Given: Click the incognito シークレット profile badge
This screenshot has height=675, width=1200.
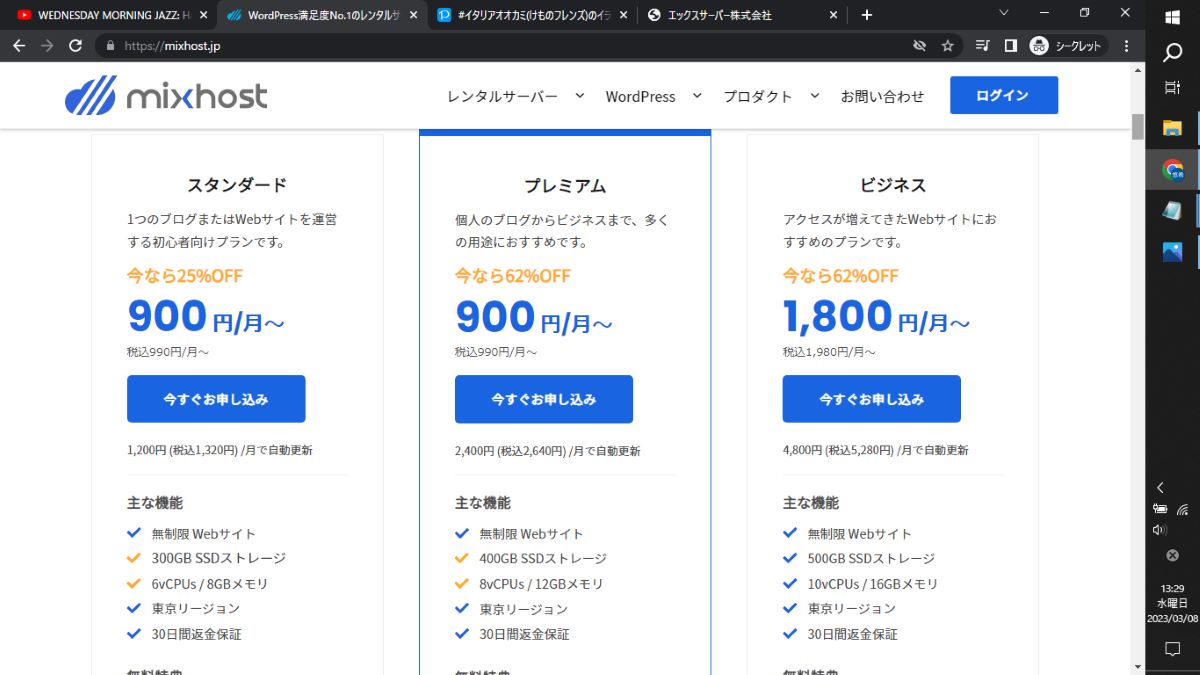Looking at the screenshot, I should coord(1067,46).
